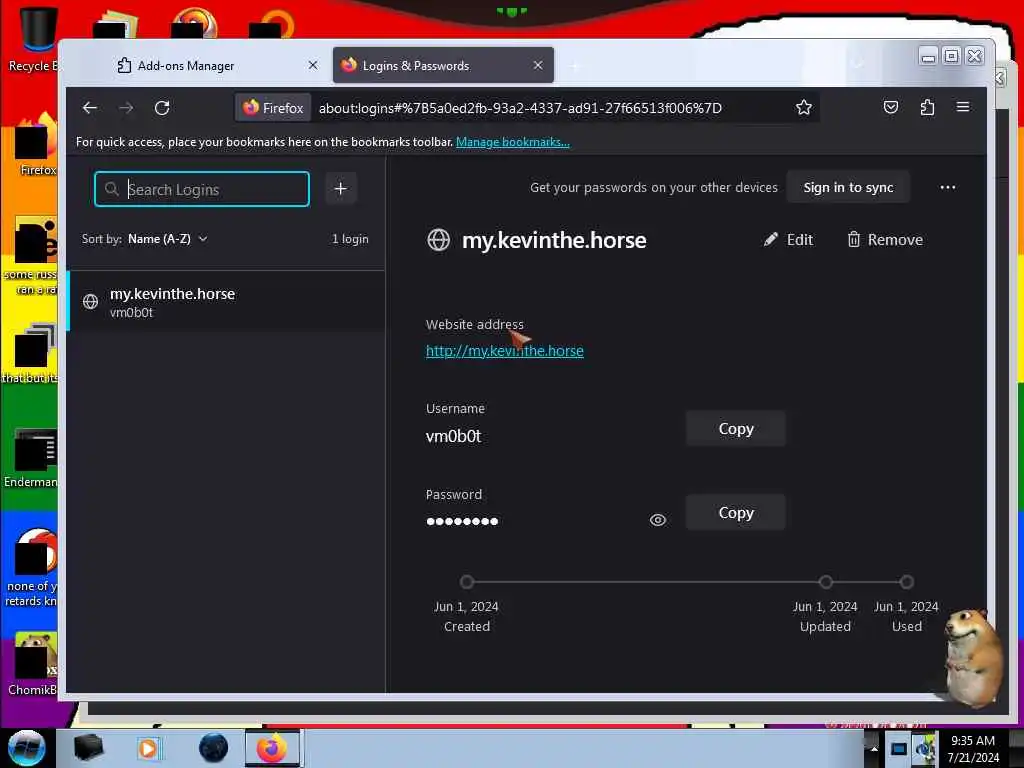Open the Manage bookmarks link
This screenshot has height=768, width=1024.
[x=513, y=142]
